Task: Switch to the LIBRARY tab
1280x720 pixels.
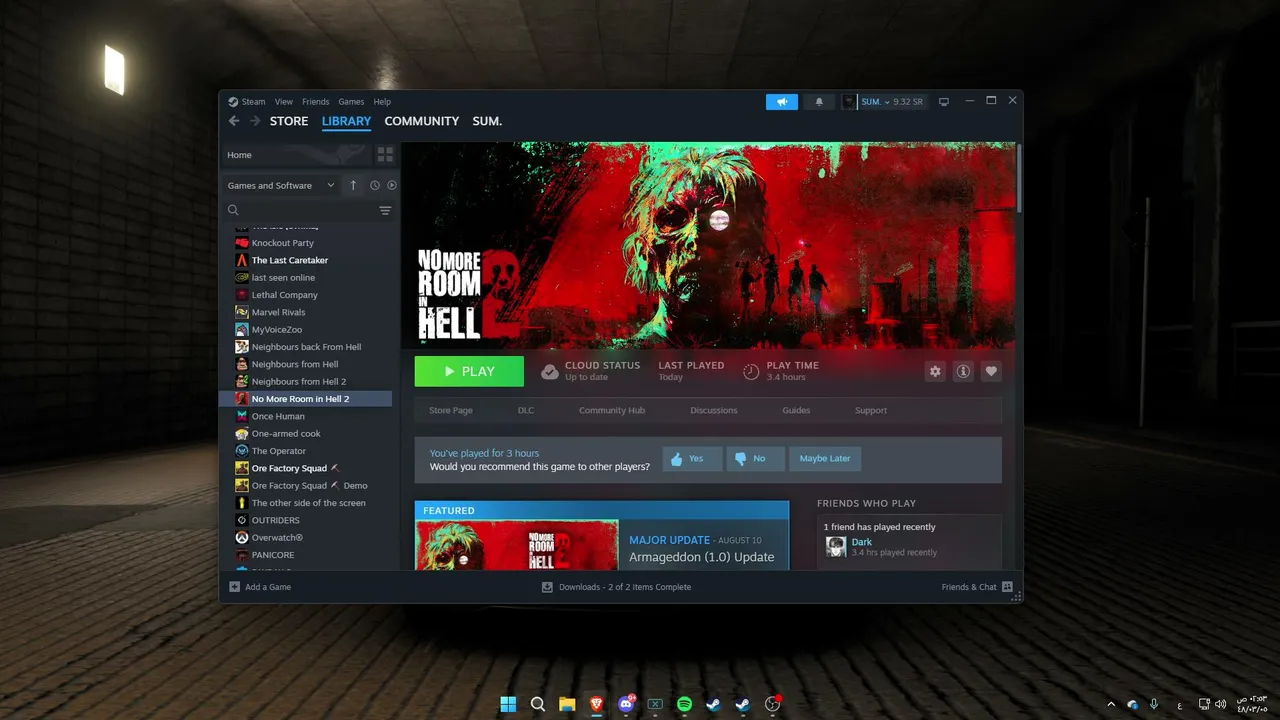Action: click(x=346, y=121)
